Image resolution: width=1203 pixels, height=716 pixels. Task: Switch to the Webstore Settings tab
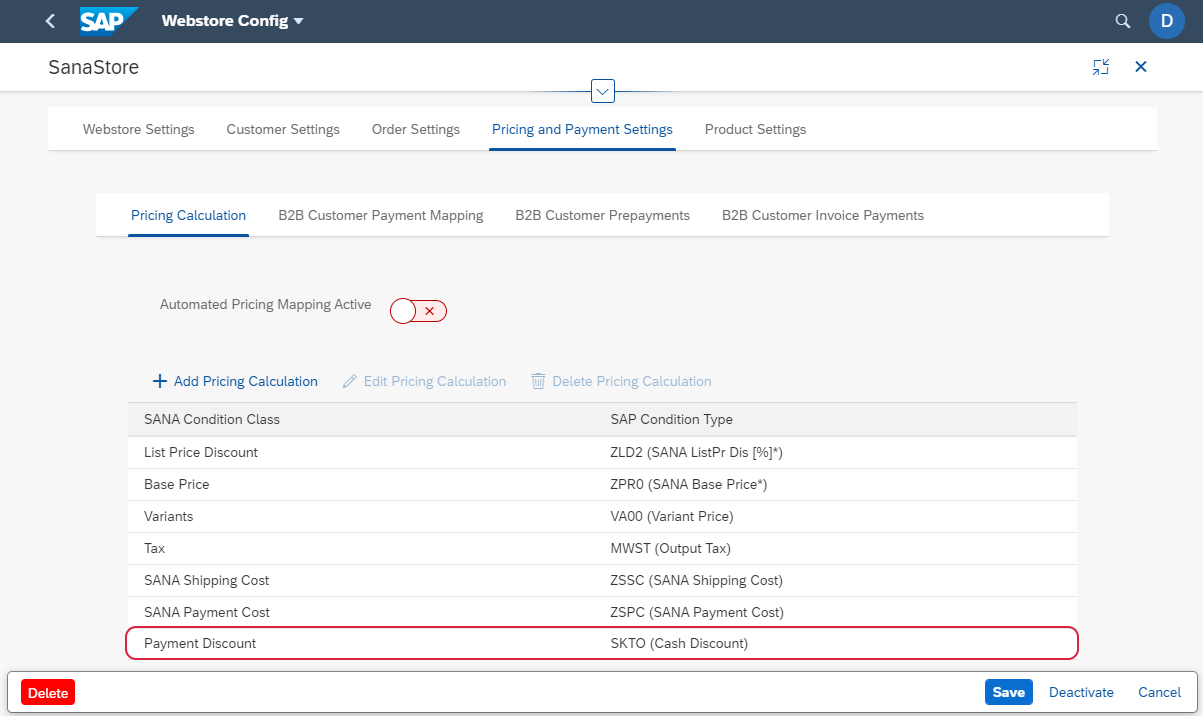point(139,130)
